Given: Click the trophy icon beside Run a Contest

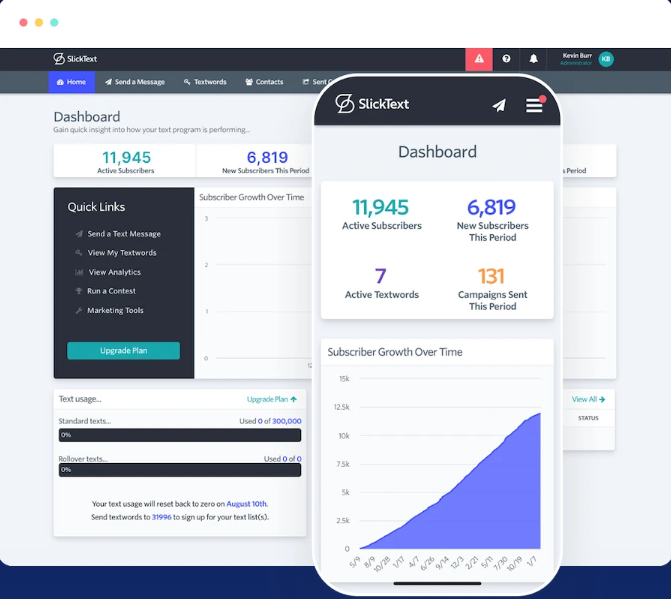Looking at the screenshot, I should pos(79,291).
